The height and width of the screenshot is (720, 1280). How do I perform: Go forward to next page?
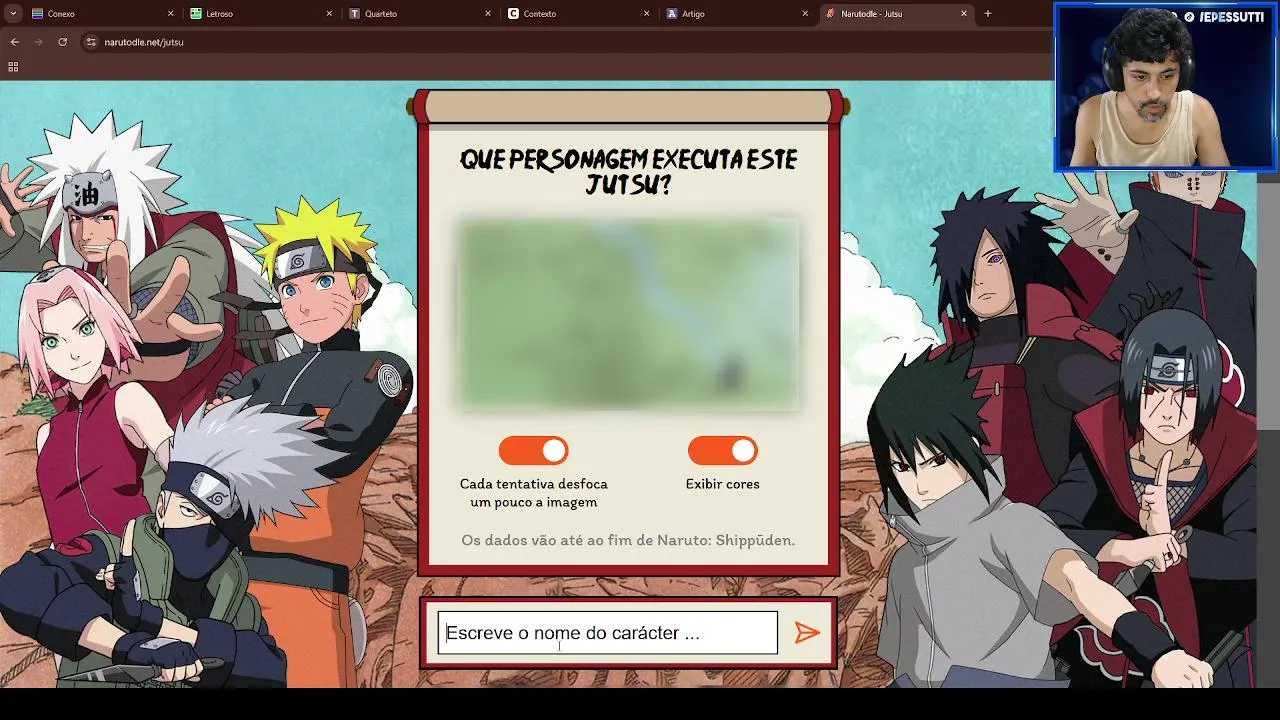[x=38, y=42]
